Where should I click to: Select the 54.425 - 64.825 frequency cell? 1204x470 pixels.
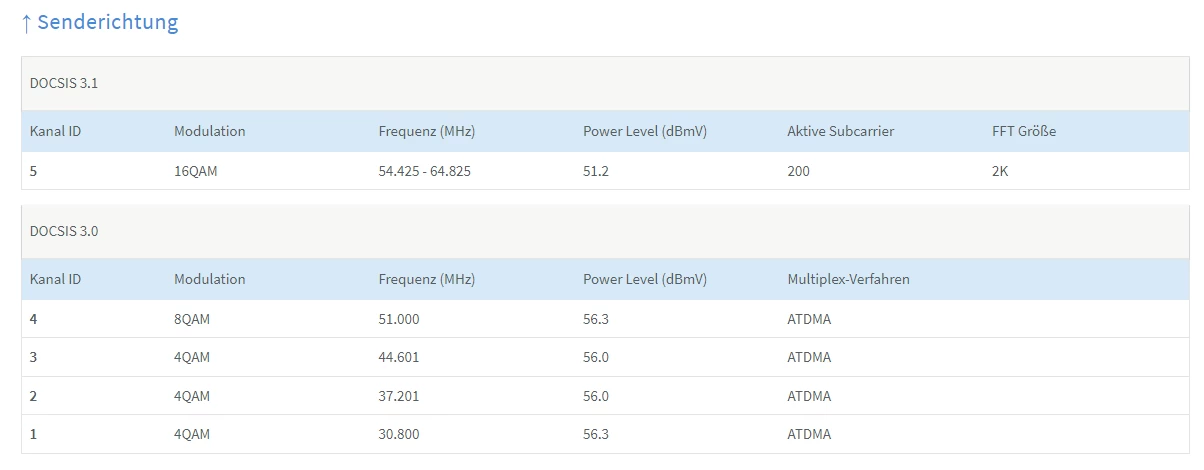(x=424, y=171)
